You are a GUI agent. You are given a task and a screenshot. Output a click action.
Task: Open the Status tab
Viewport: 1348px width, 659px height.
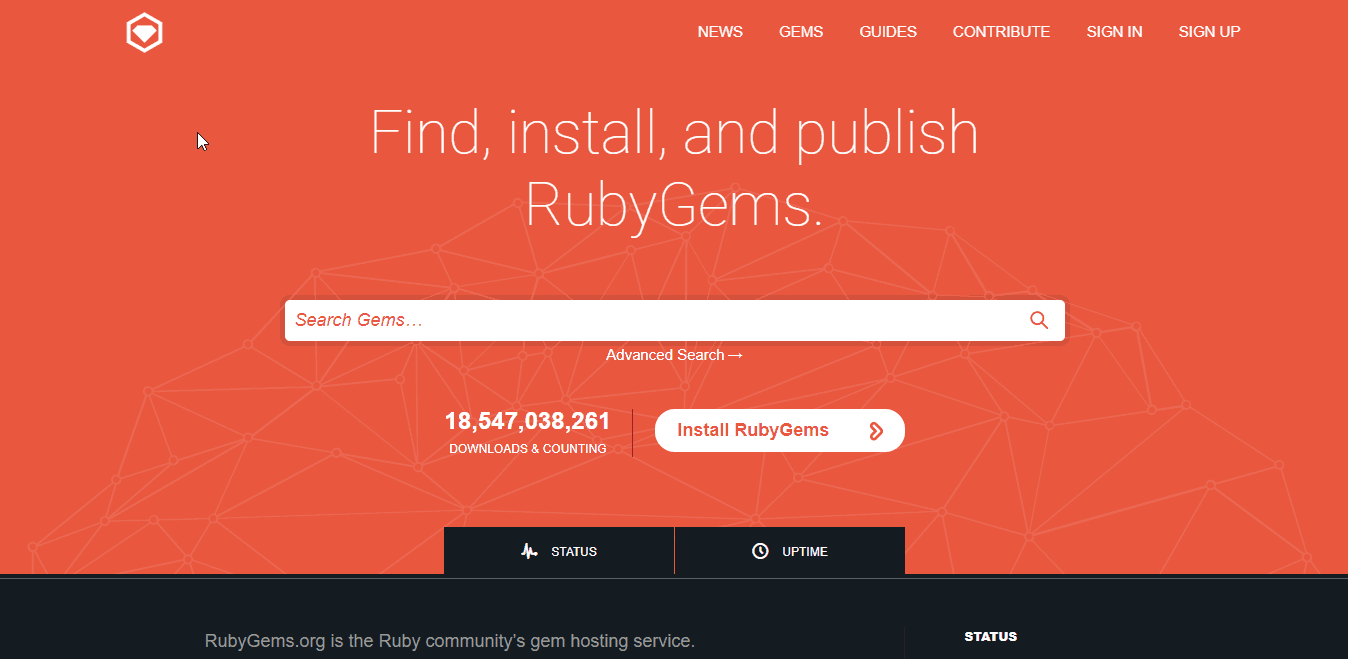(x=559, y=551)
